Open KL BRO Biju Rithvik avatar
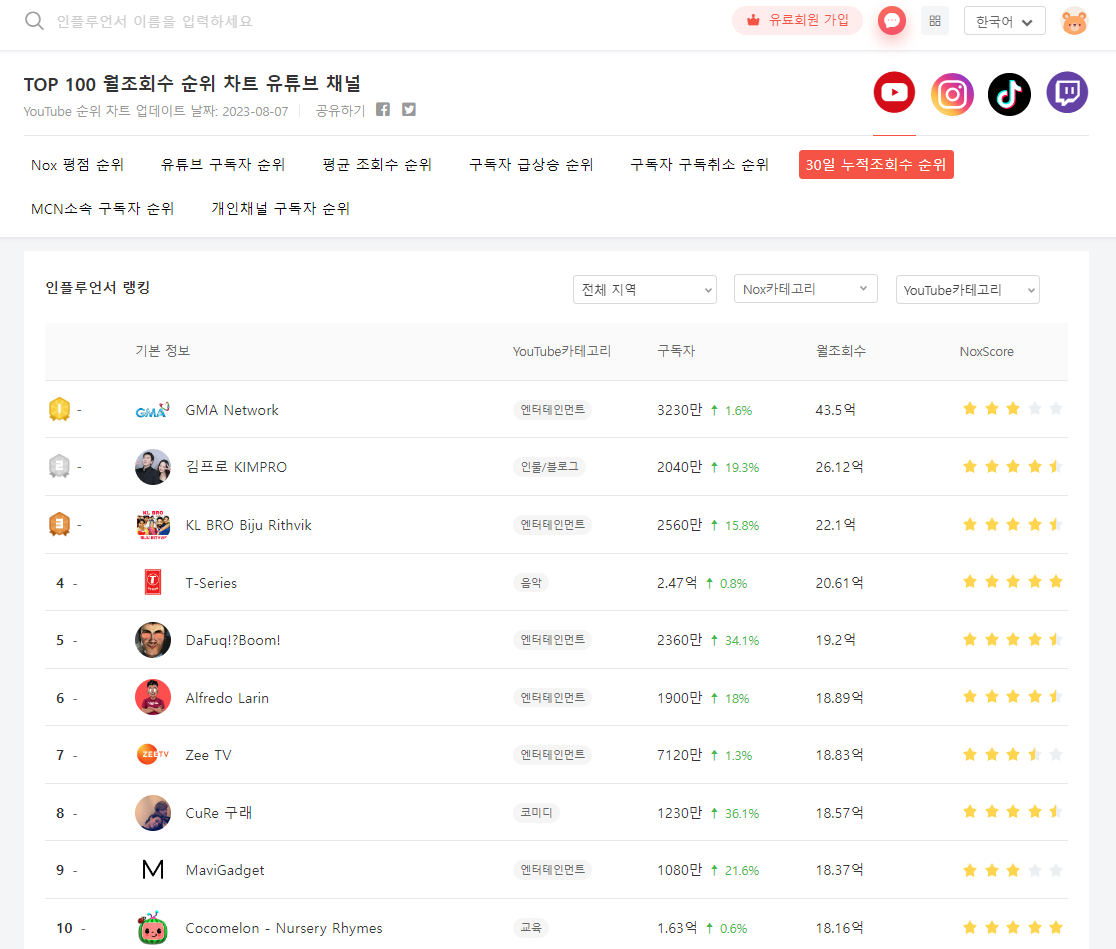 click(x=152, y=525)
